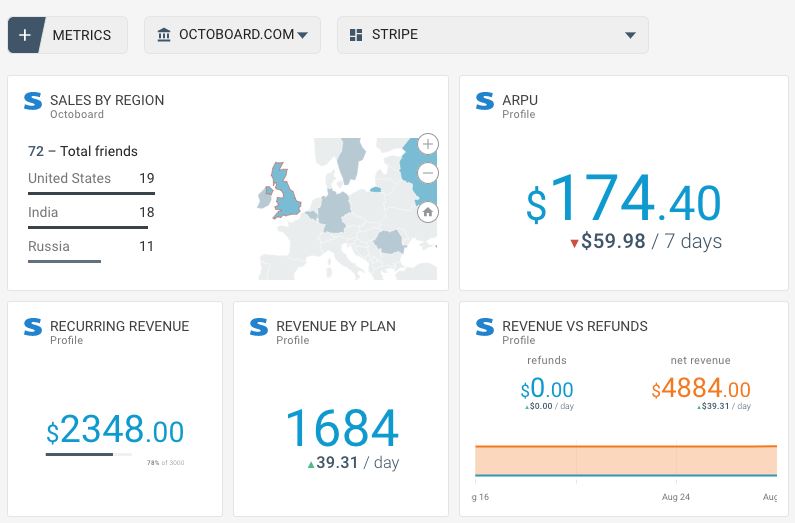The width and height of the screenshot is (795, 523).
Task: Click the green up arrow beside 39.31
Action: pyautogui.click(x=311, y=464)
